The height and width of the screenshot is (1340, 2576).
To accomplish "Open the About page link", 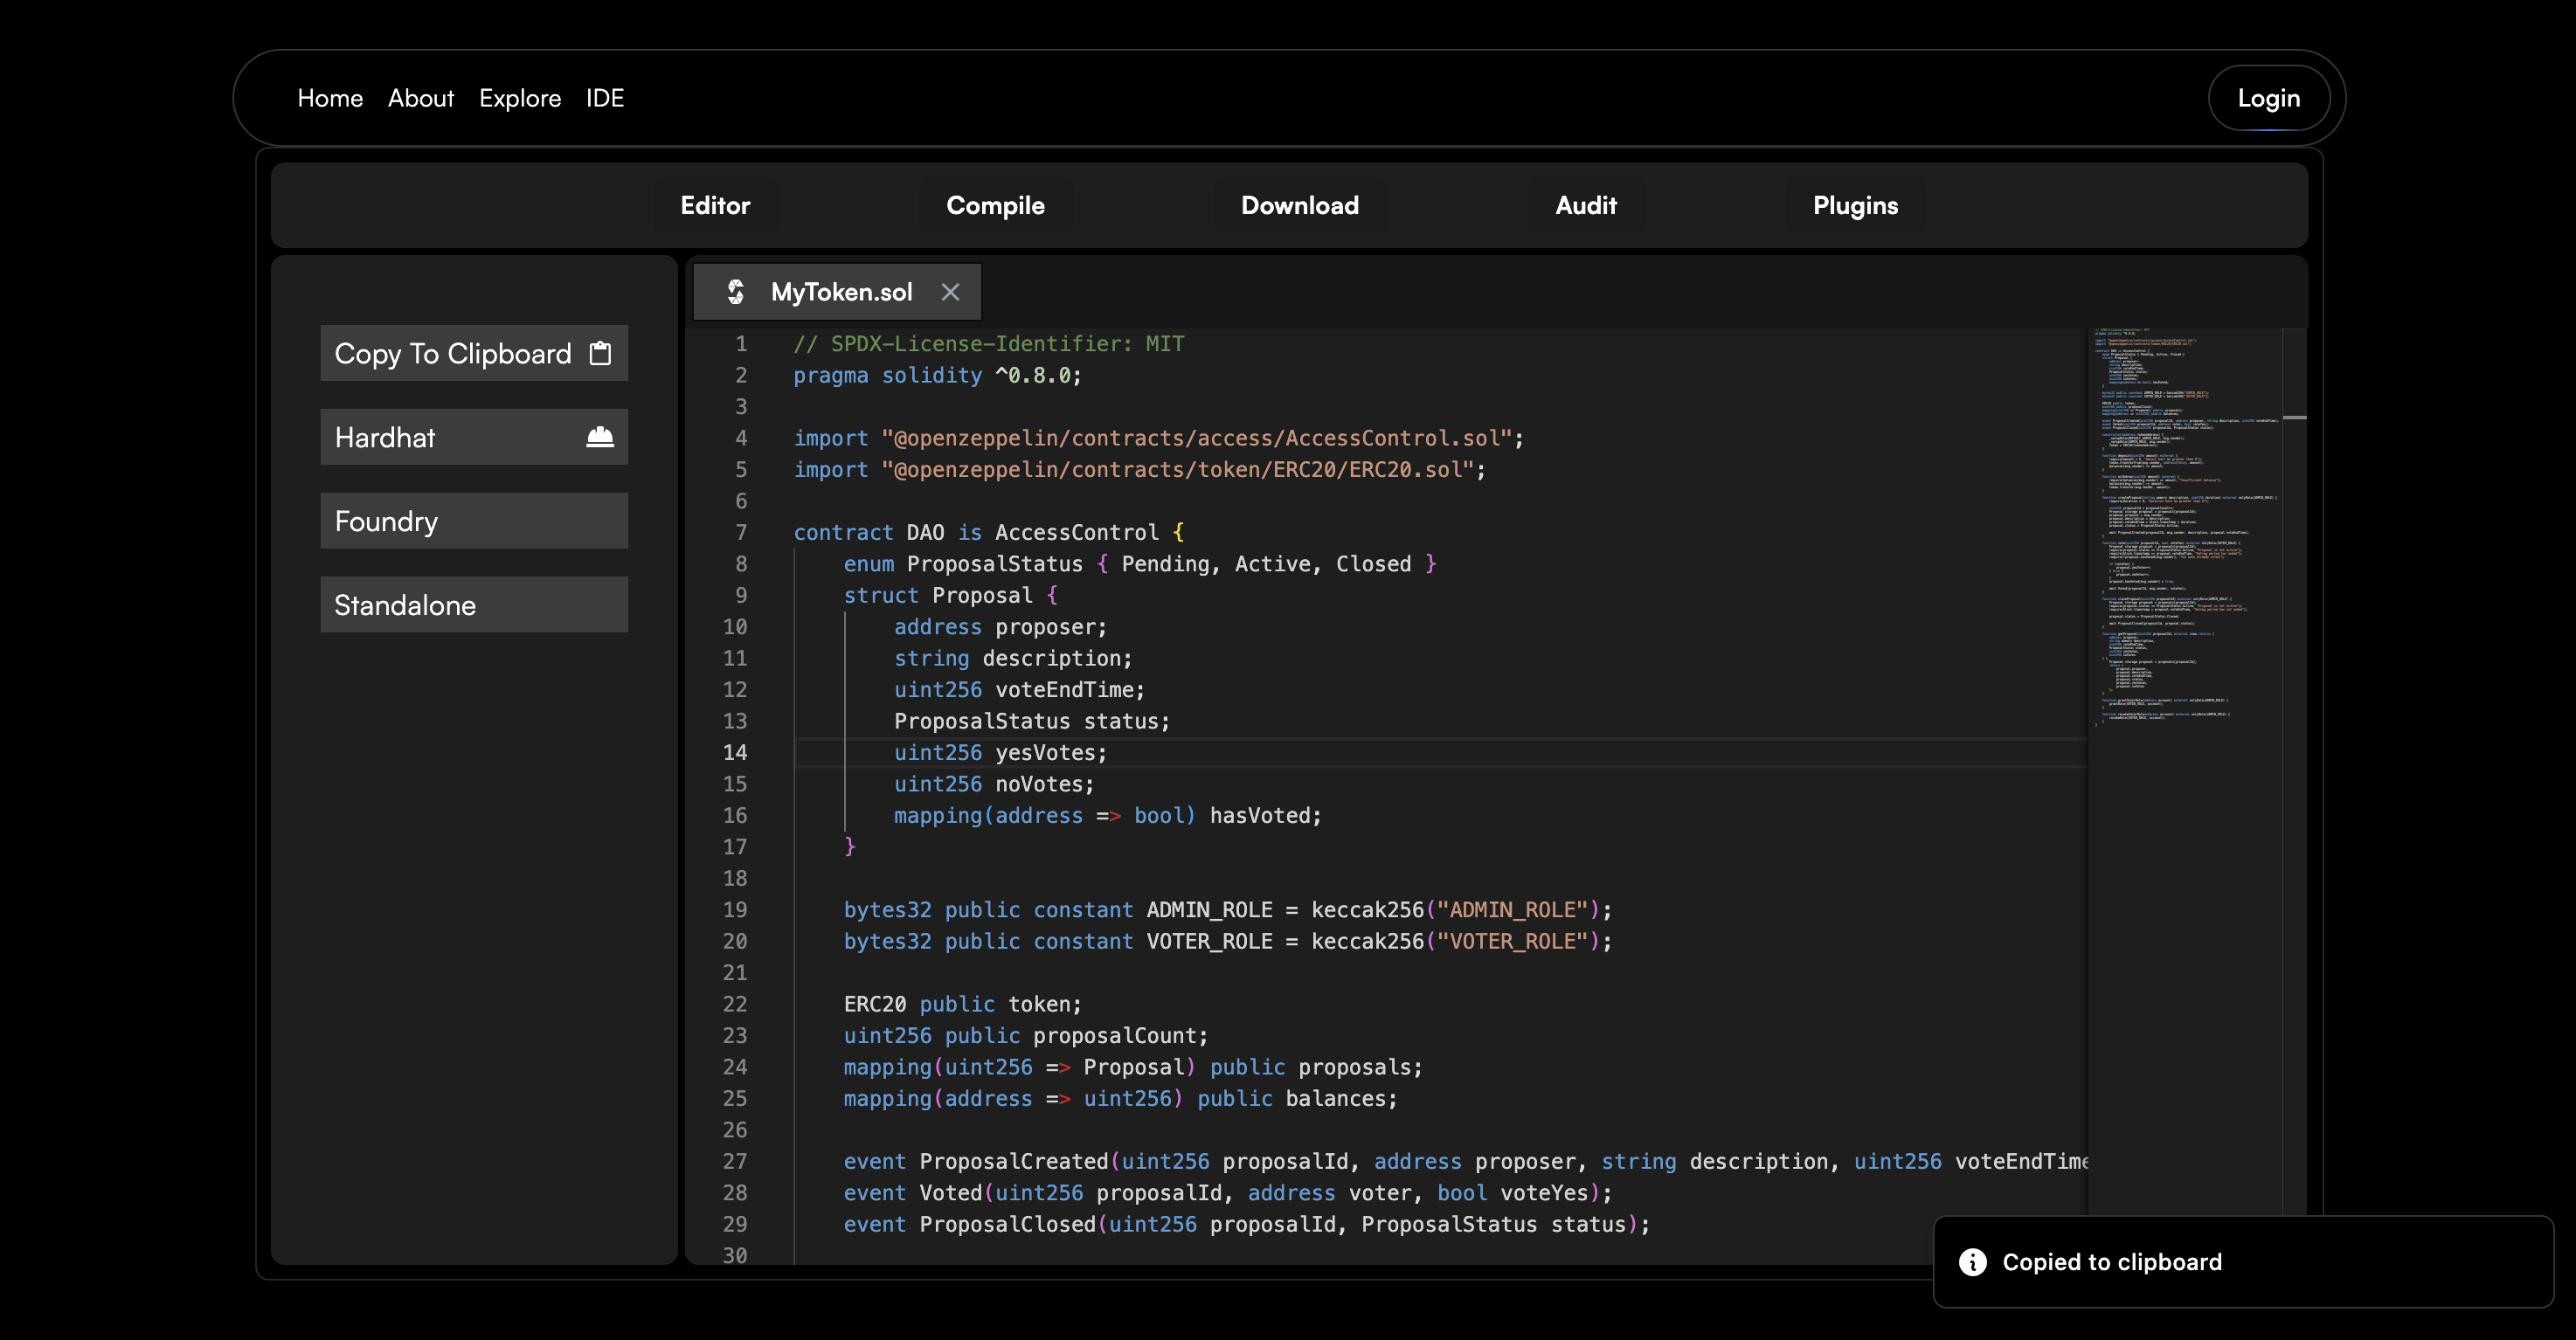I will pos(421,98).
